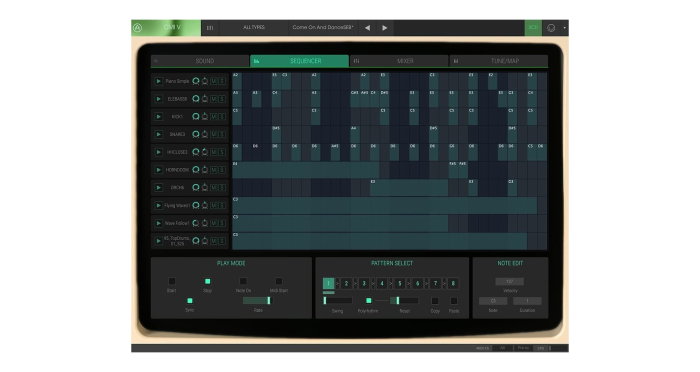
Task: Enable the Start play mode checkbox
Action: click(x=172, y=281)
